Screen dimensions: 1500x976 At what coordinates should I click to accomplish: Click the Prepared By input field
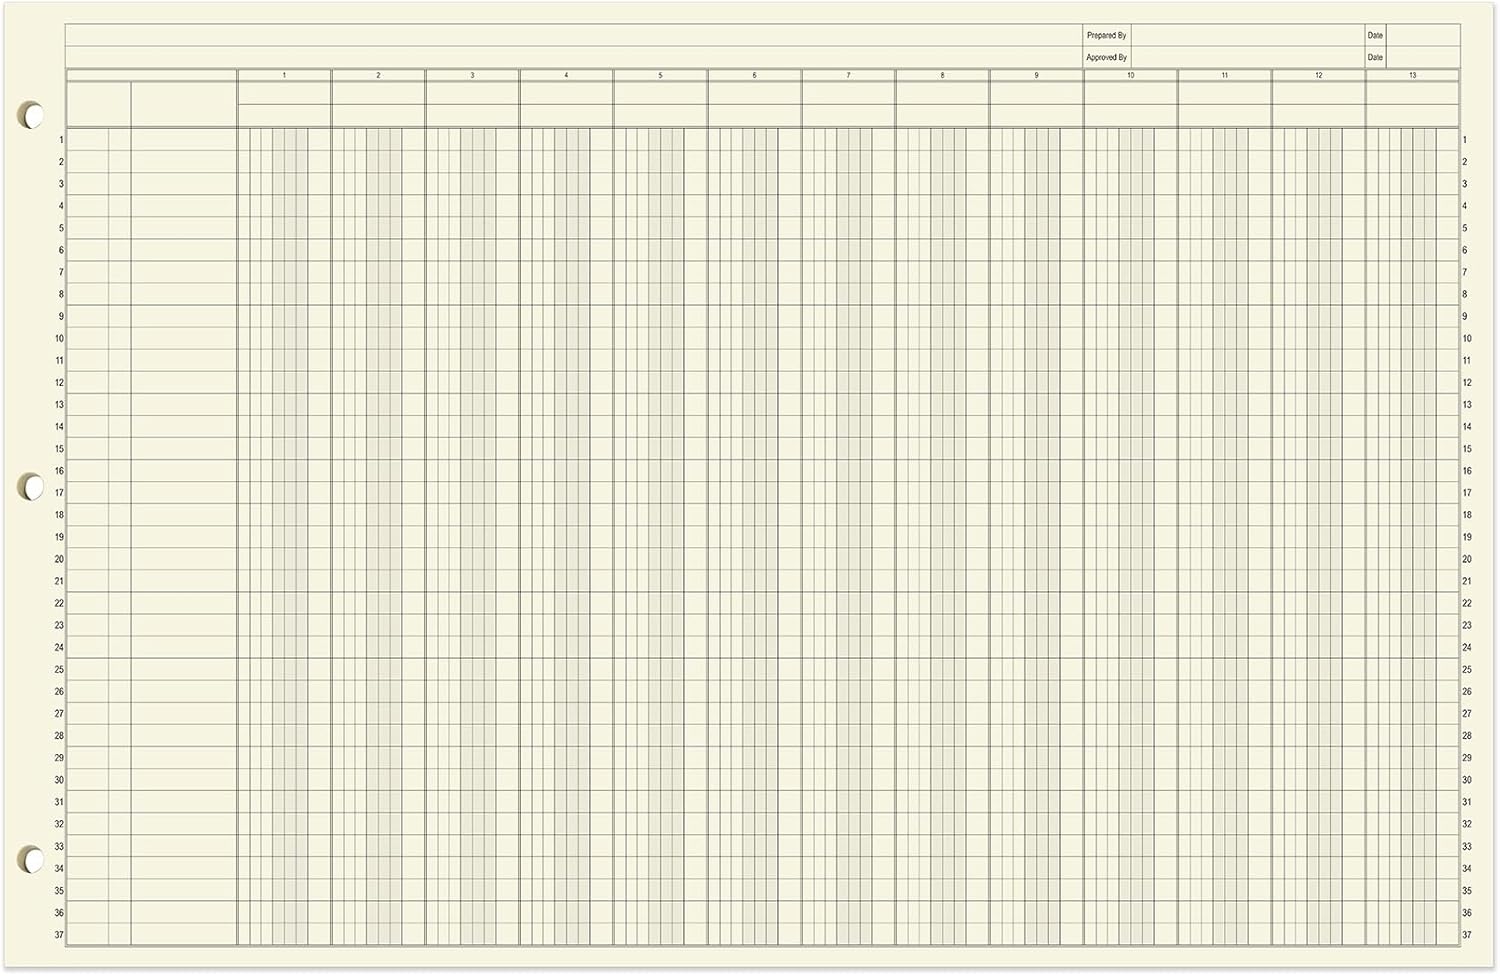pos(1247,35)
